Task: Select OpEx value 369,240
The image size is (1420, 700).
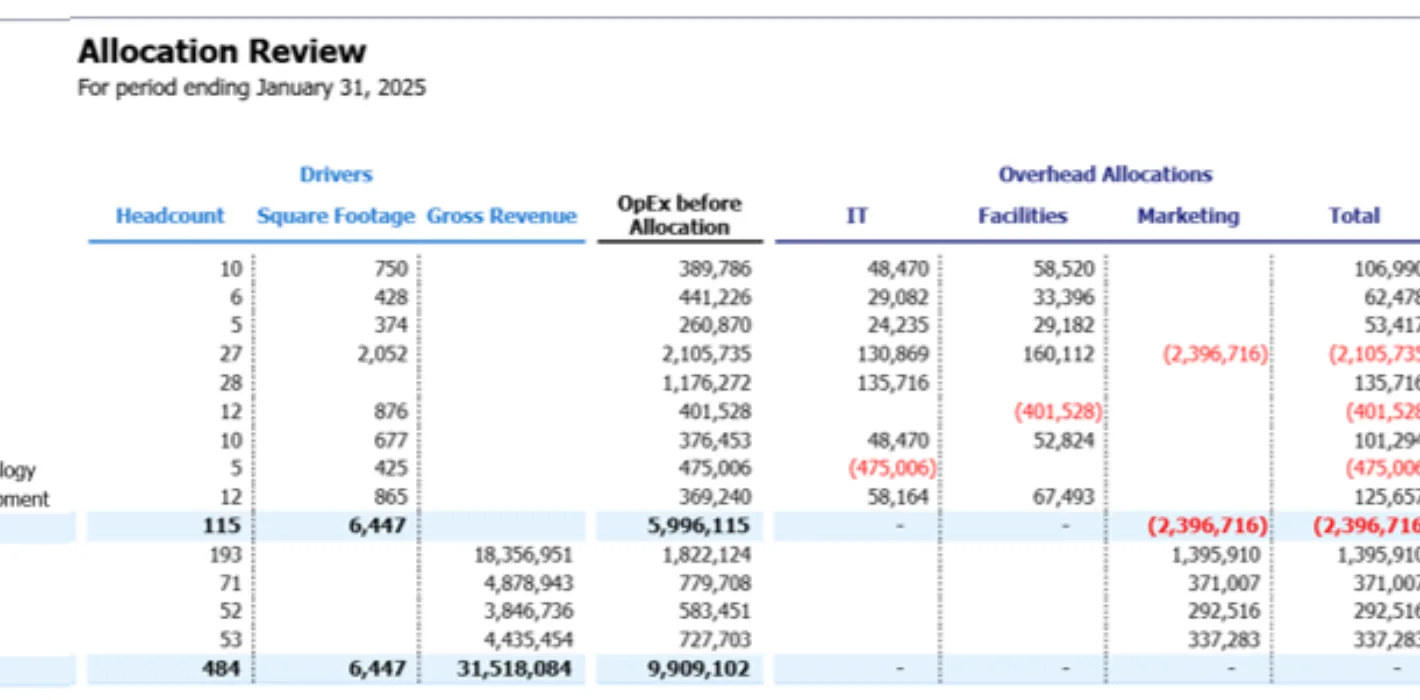Action: [x=714, y=497]
